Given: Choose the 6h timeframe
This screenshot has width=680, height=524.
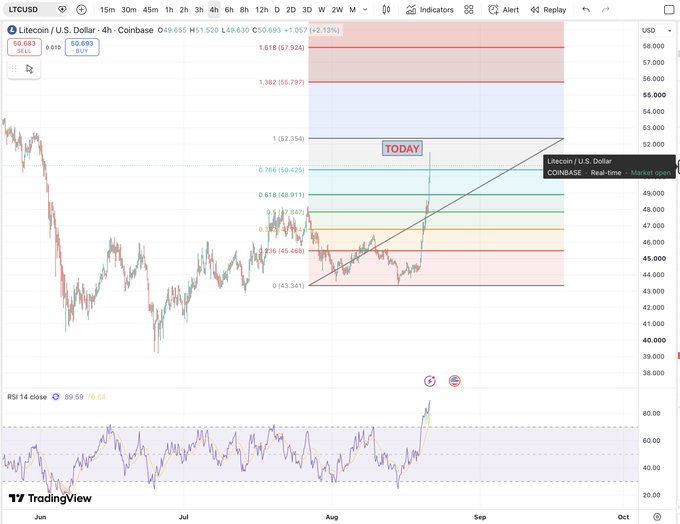Looking at the screenshot, I should (229, 10).
